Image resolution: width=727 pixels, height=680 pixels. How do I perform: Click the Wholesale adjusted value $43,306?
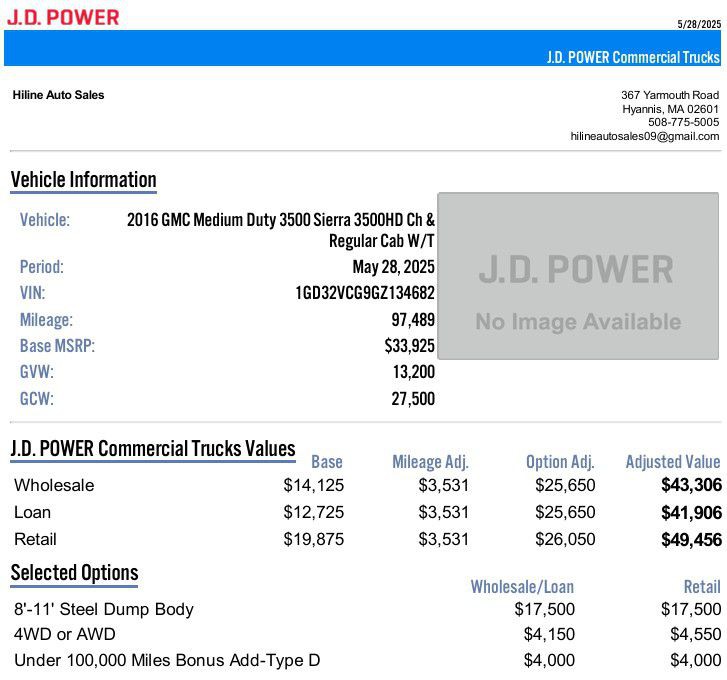click(691, 485)
